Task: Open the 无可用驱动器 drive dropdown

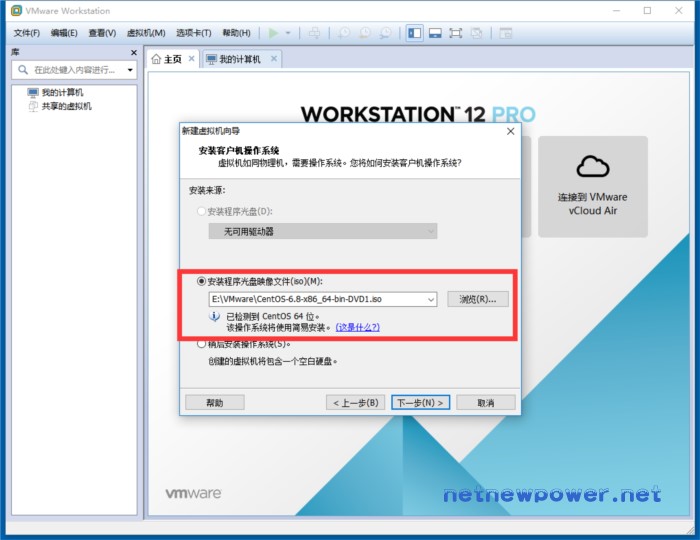Action: [x=323, y=231]
